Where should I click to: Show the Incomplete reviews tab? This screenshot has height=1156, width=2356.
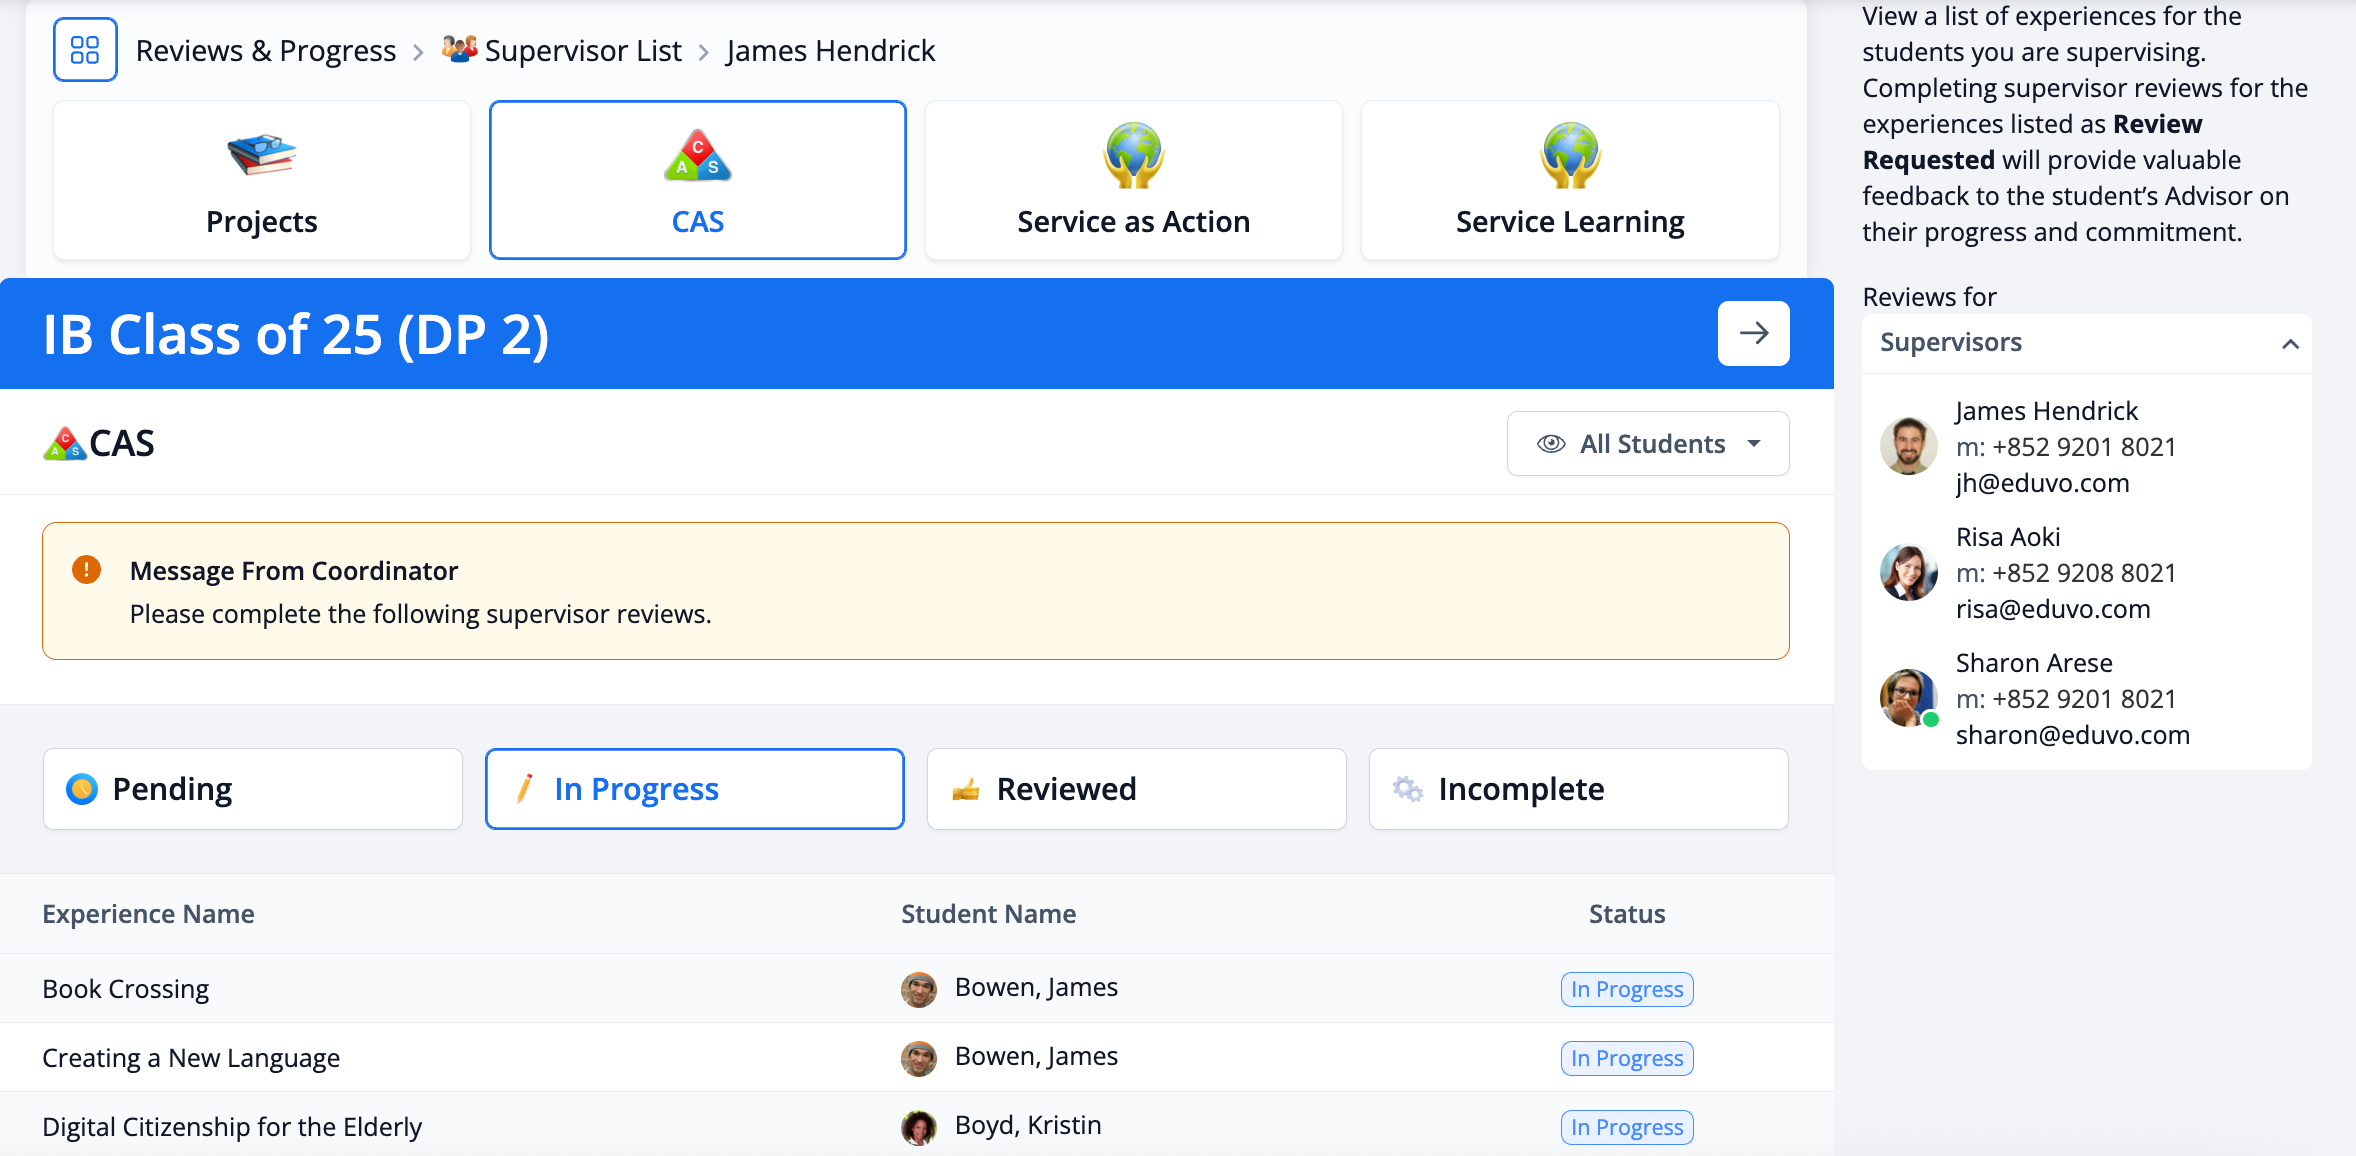click(1578, 789)
